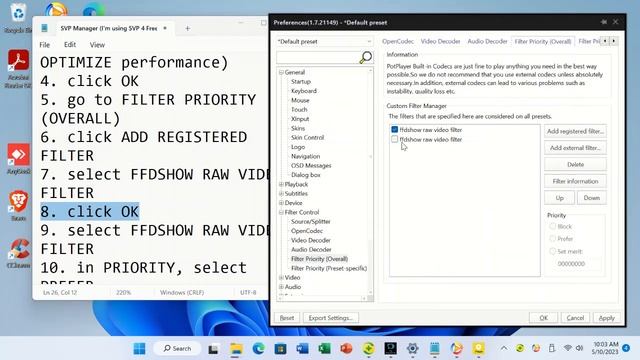Screen dimensions: 640x360
Task: Open Brave browser desktop icon
Action: tap(18, 205)
